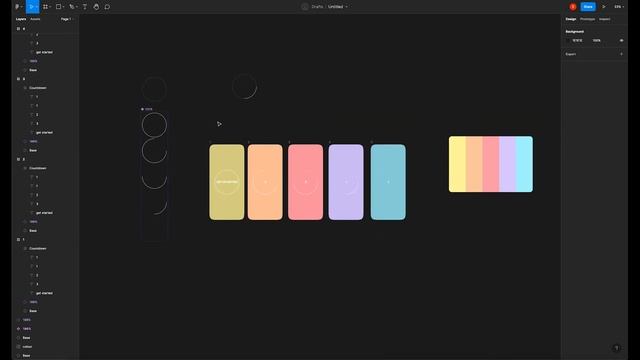This screenshot has height=360, width=640.
Task: Select the pink card frame on canvas
Action: 305,182
